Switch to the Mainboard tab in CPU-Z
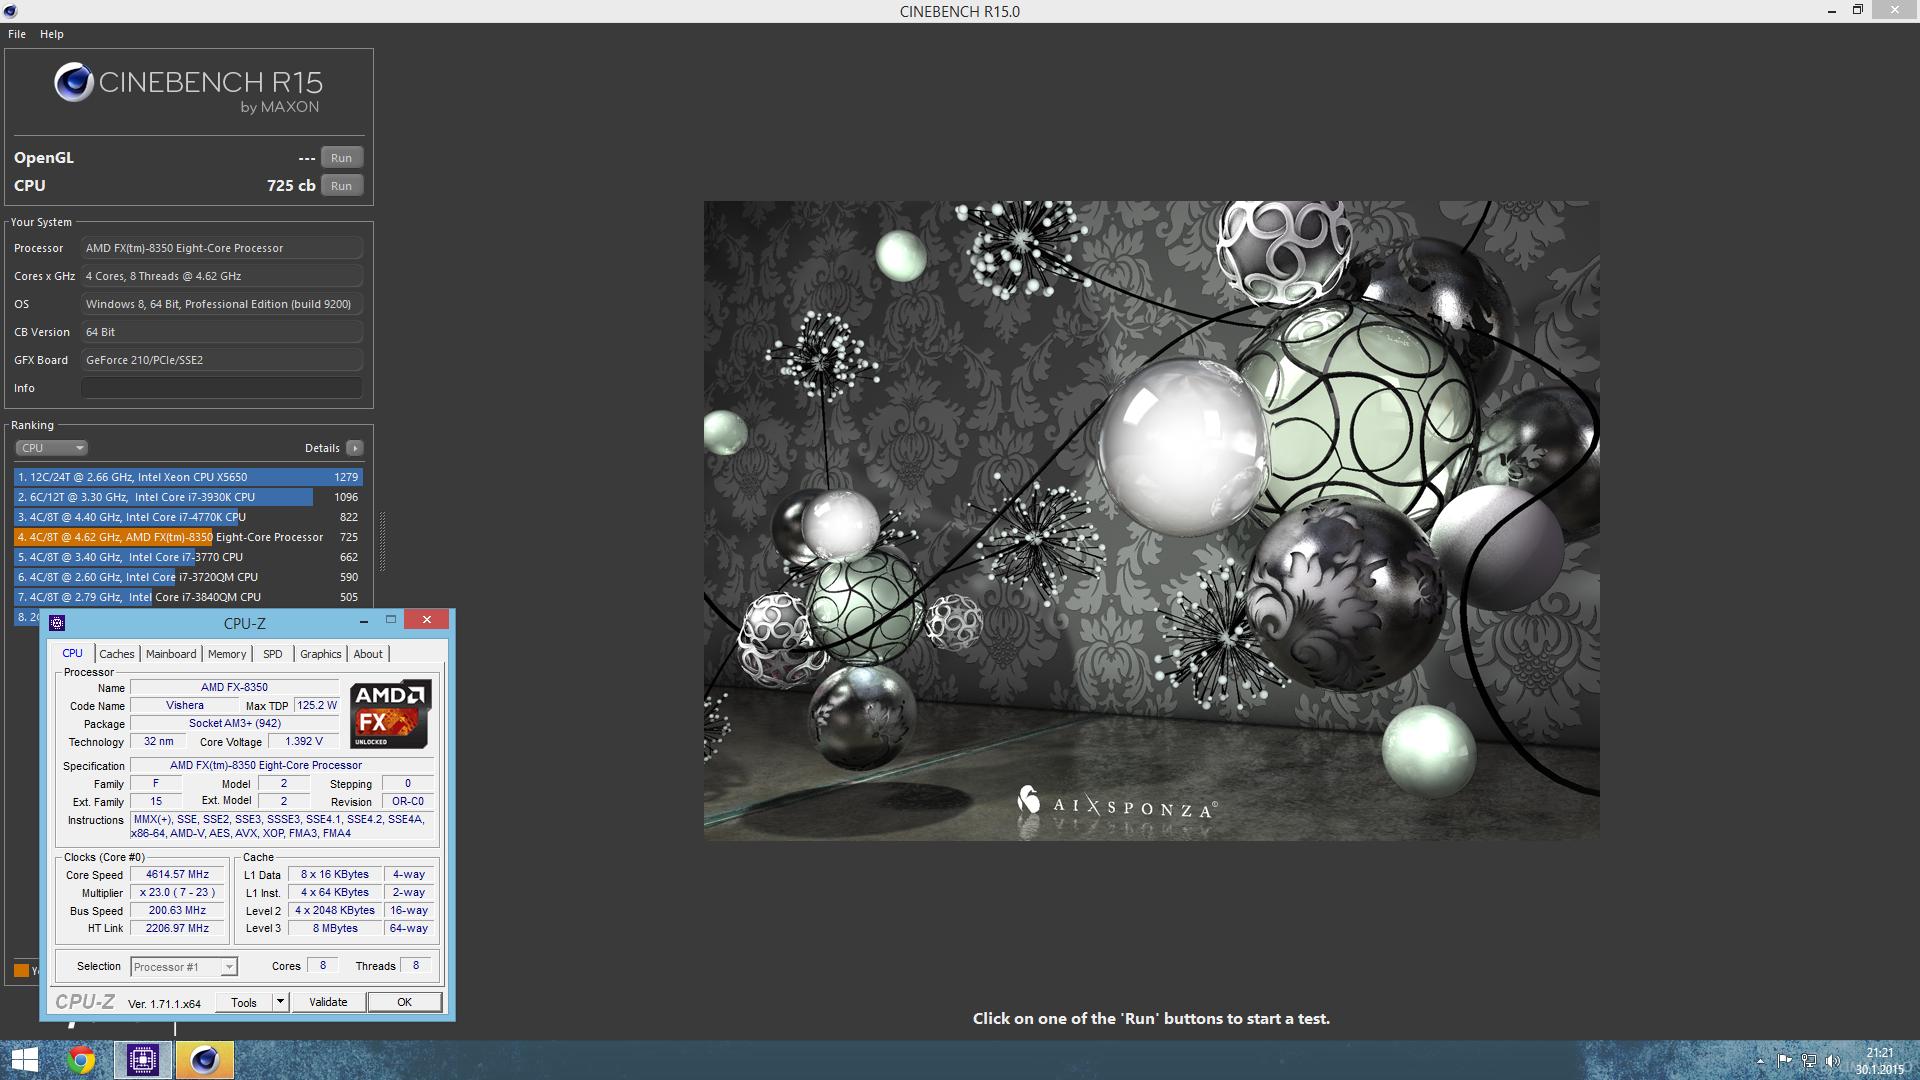 pyautogui.click(x=171, y=654)
